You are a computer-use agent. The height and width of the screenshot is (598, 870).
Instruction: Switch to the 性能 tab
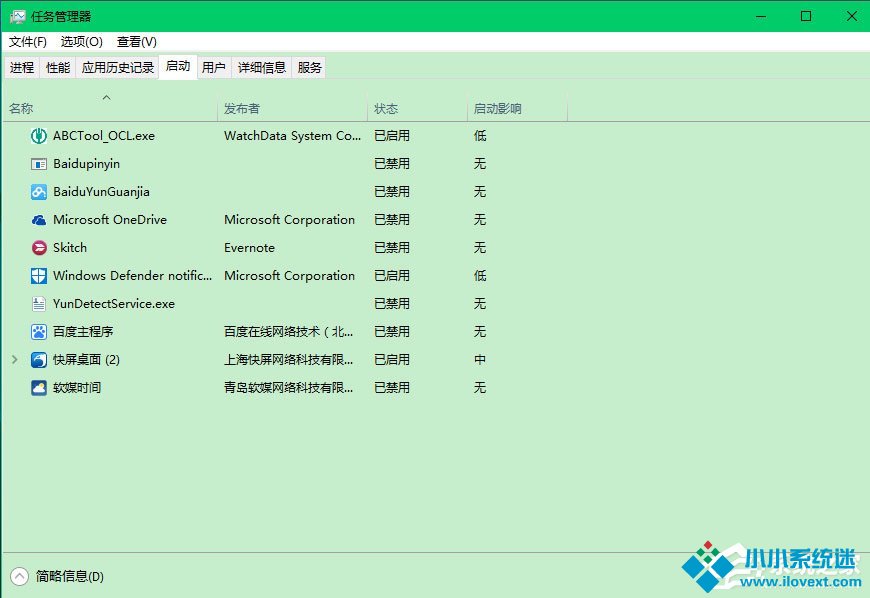pos(58,68)
